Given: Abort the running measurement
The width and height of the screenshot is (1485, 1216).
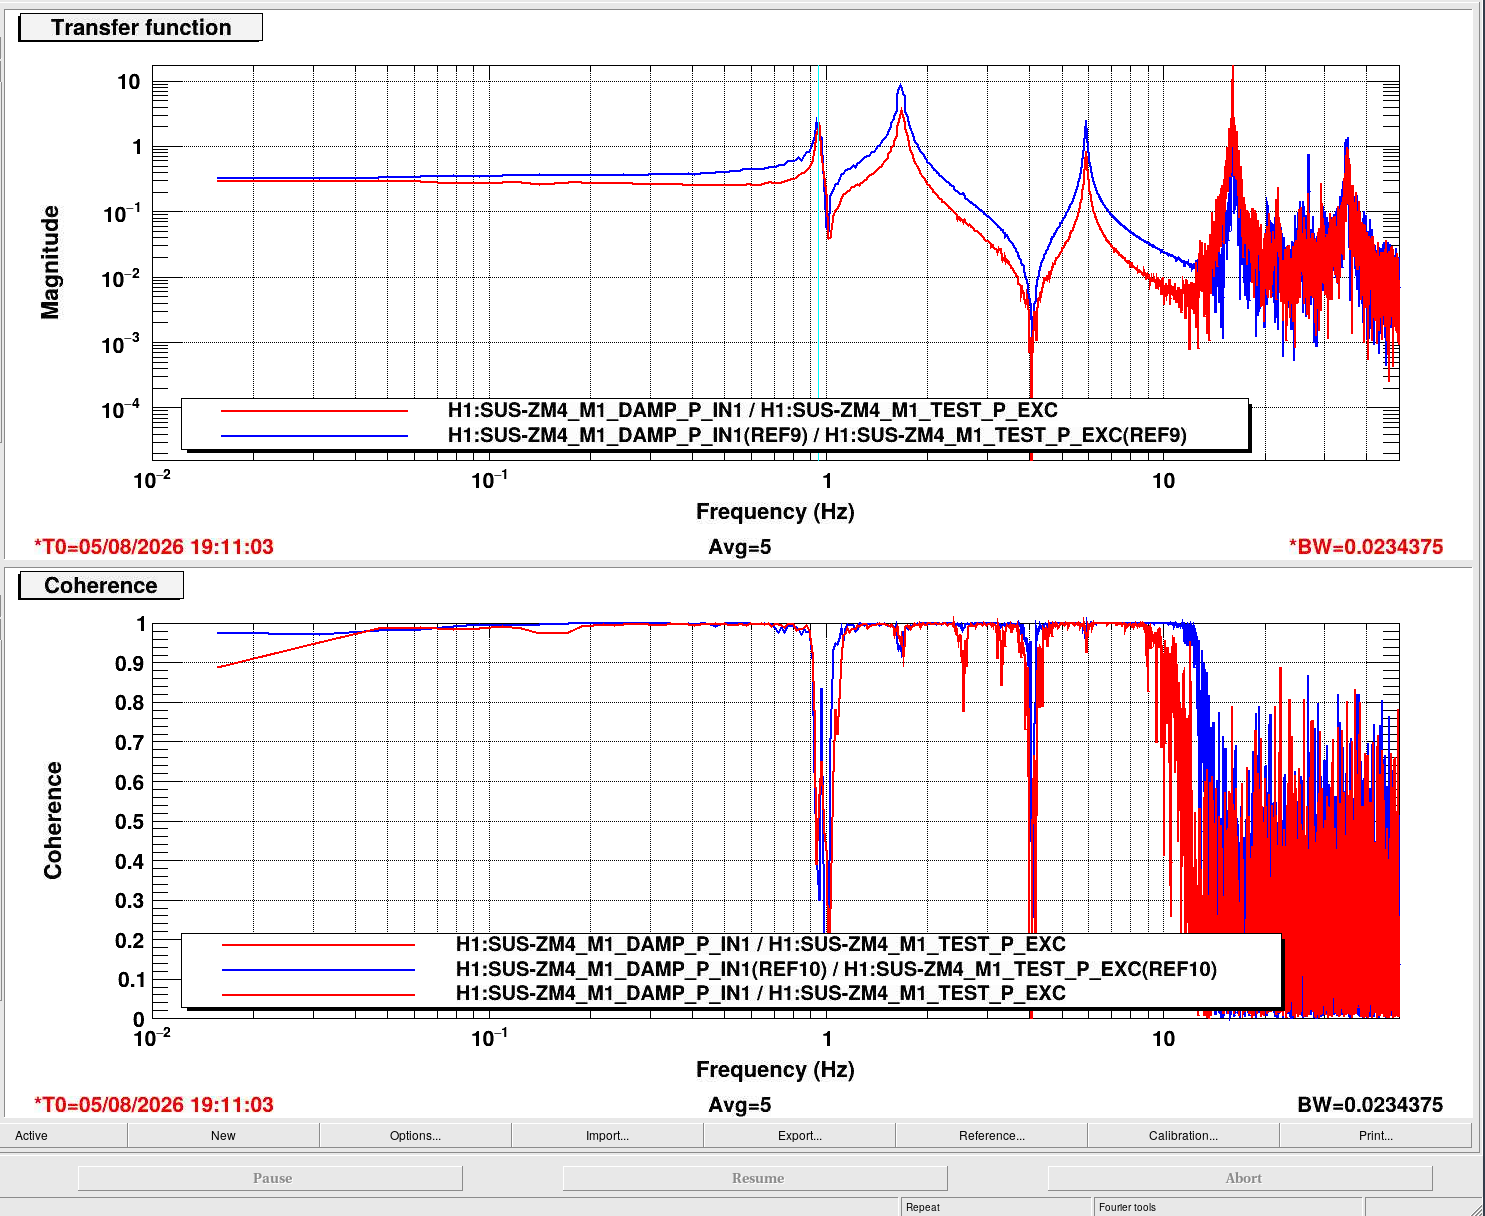Looking at the screenshot, I should pos(1241,1178).
